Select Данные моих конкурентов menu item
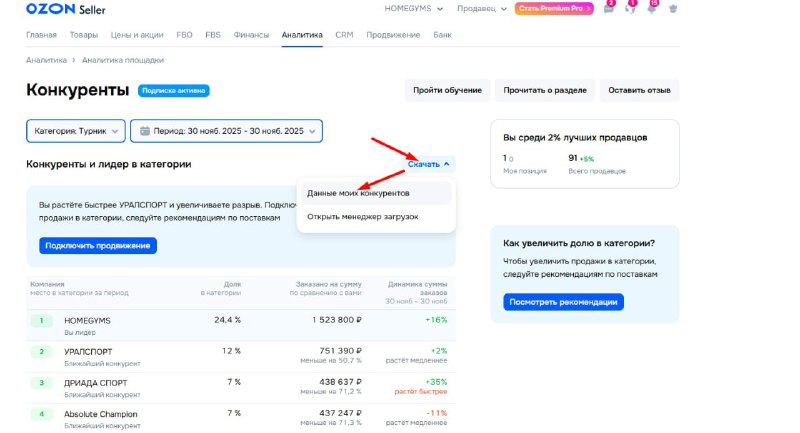 [358, 192]
